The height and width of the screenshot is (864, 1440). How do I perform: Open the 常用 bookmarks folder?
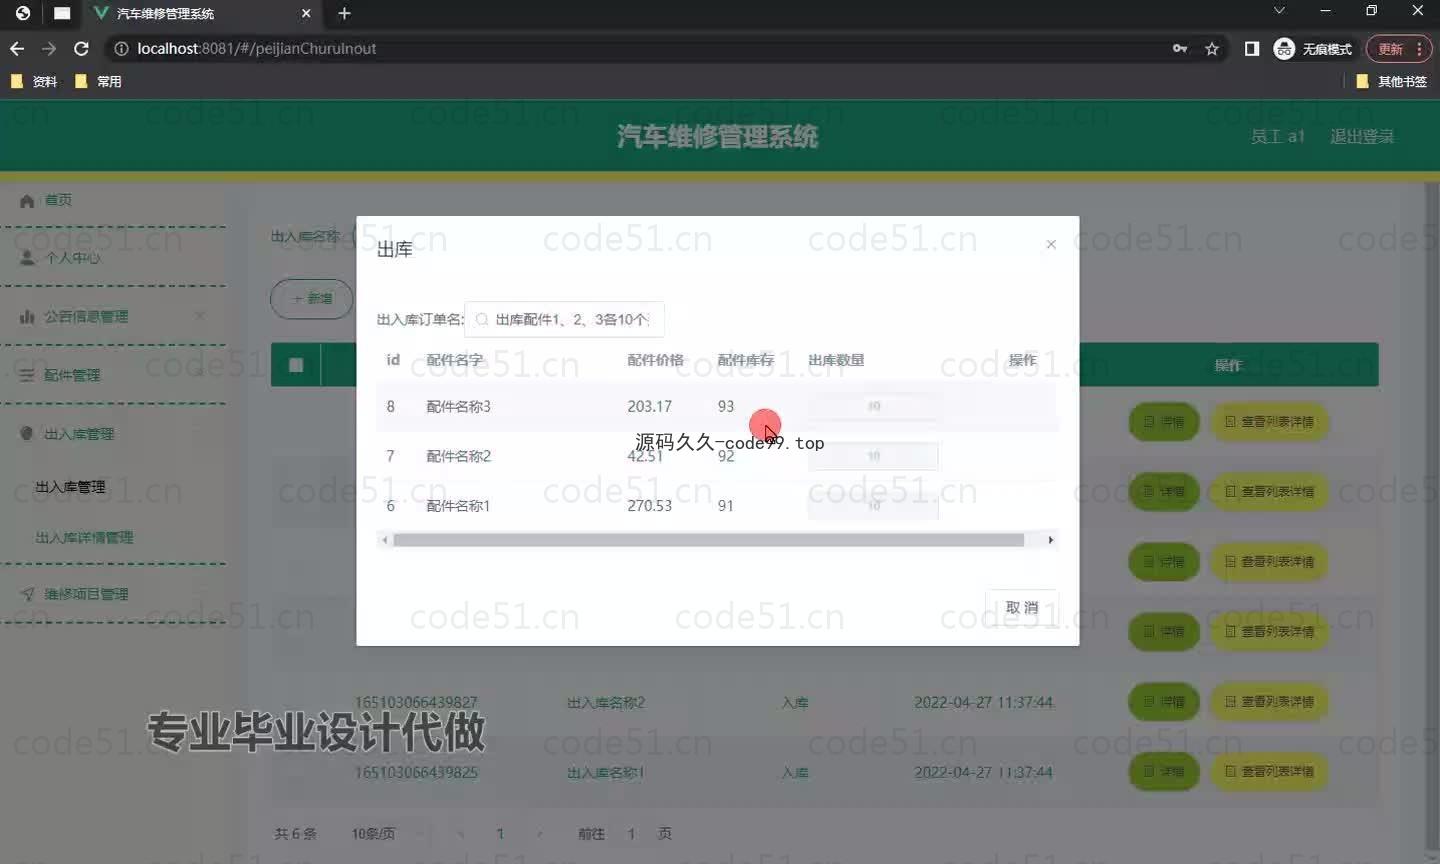98,82
